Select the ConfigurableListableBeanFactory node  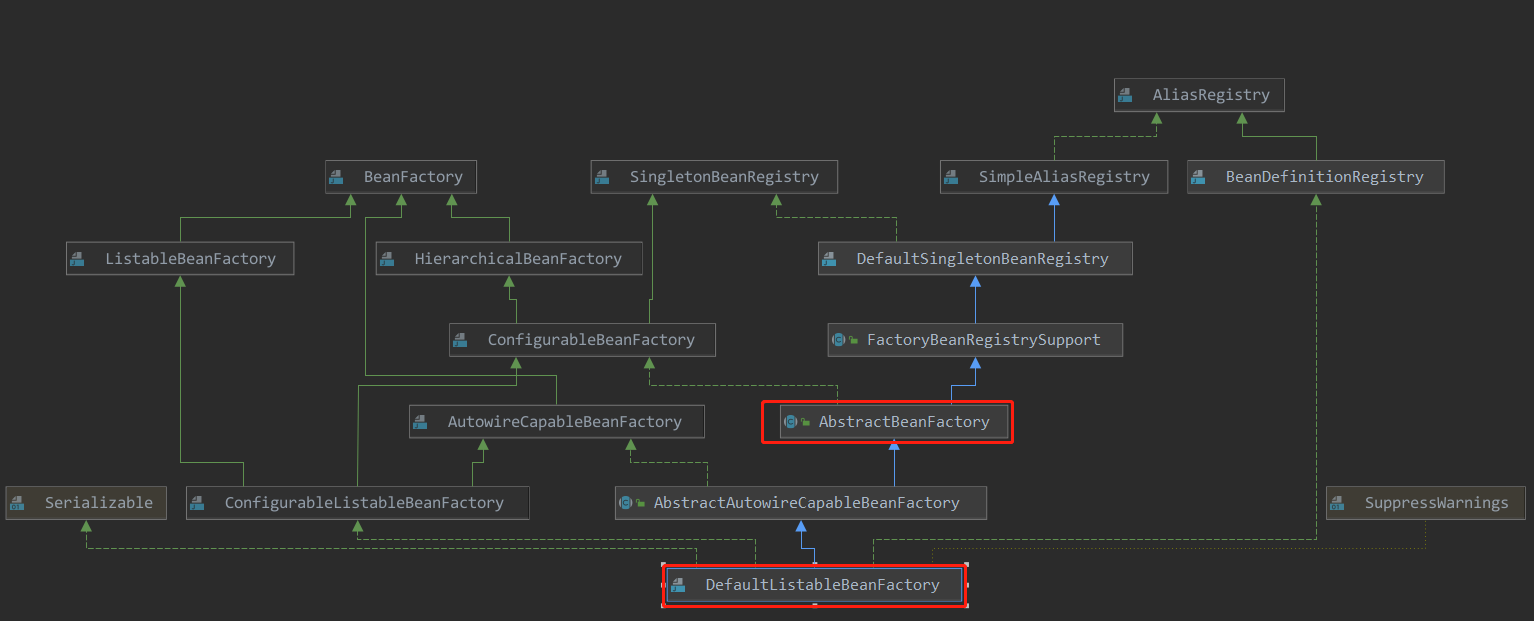[357, 503]
